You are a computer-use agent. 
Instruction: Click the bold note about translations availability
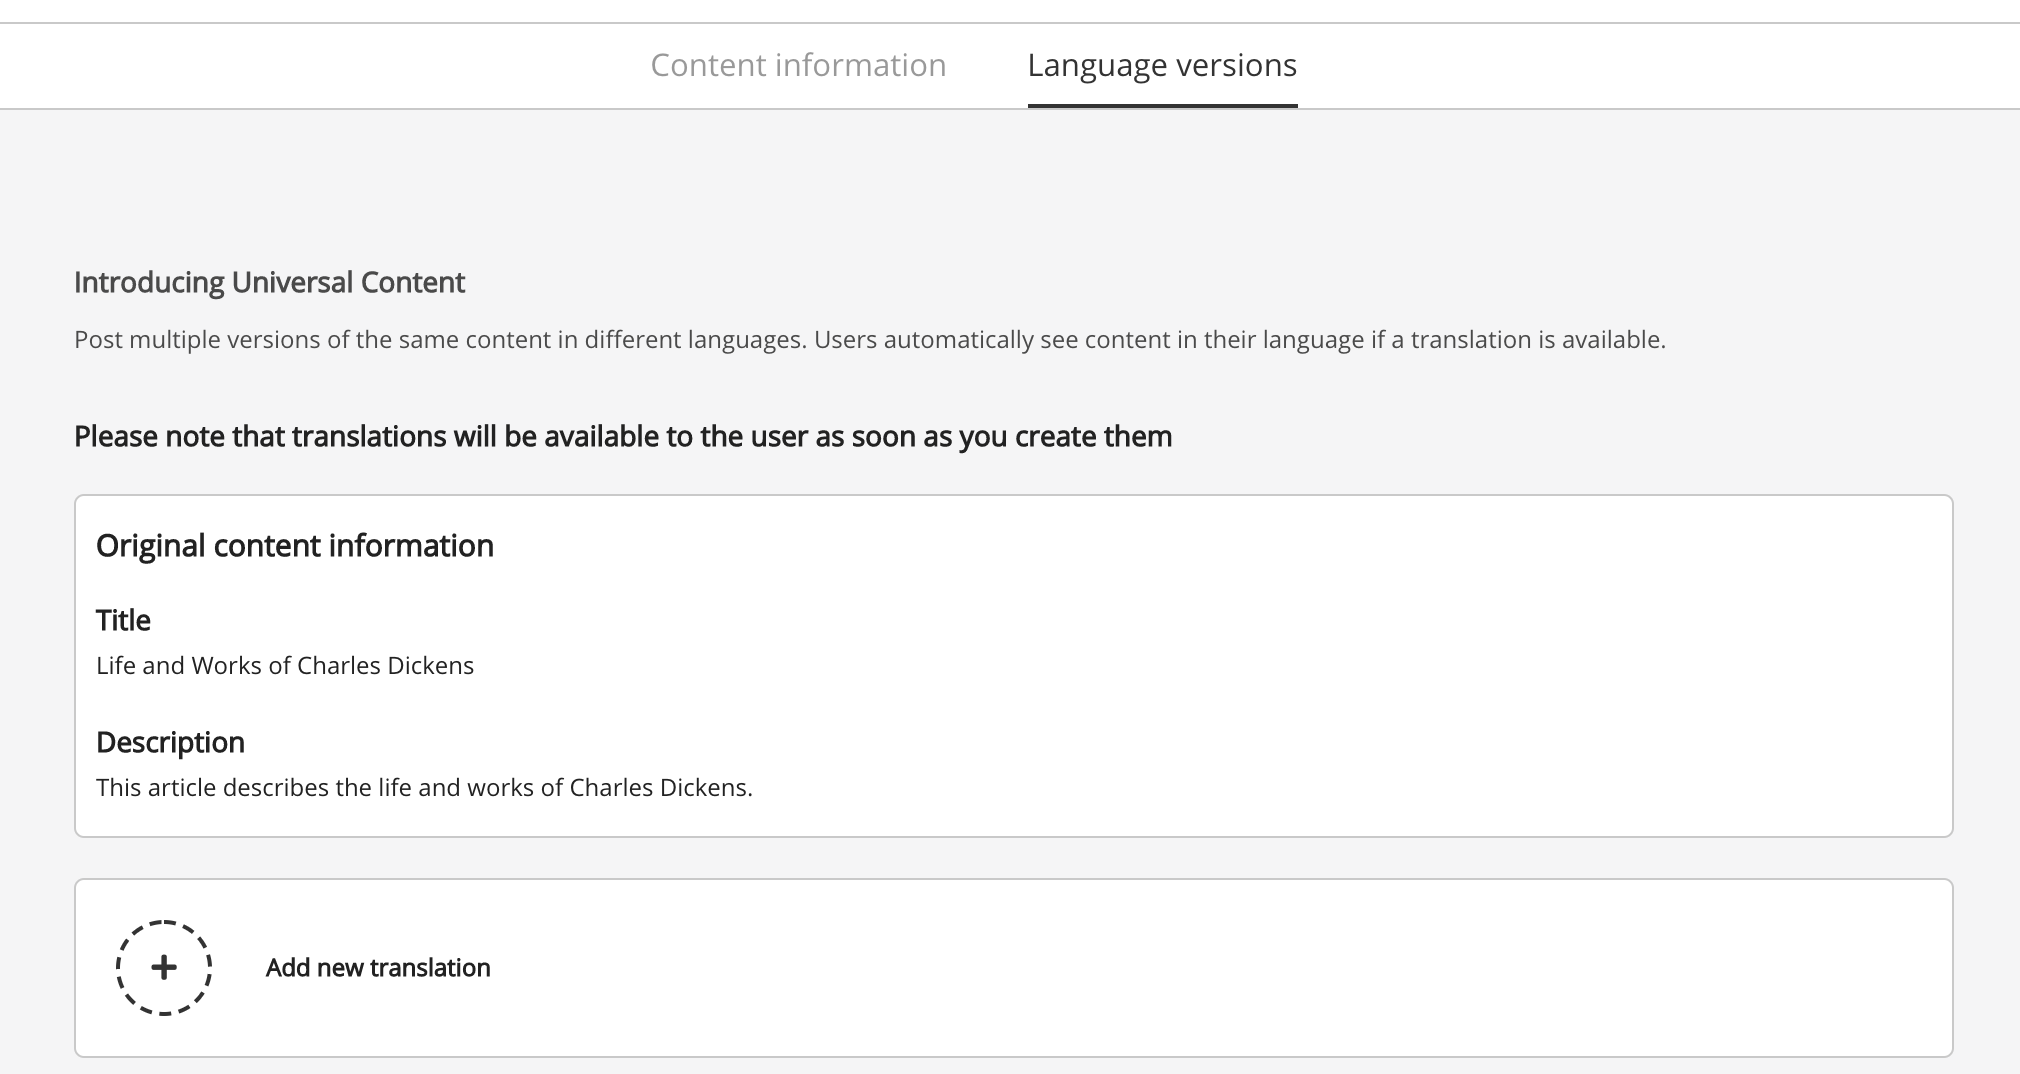tap(623, 437)
